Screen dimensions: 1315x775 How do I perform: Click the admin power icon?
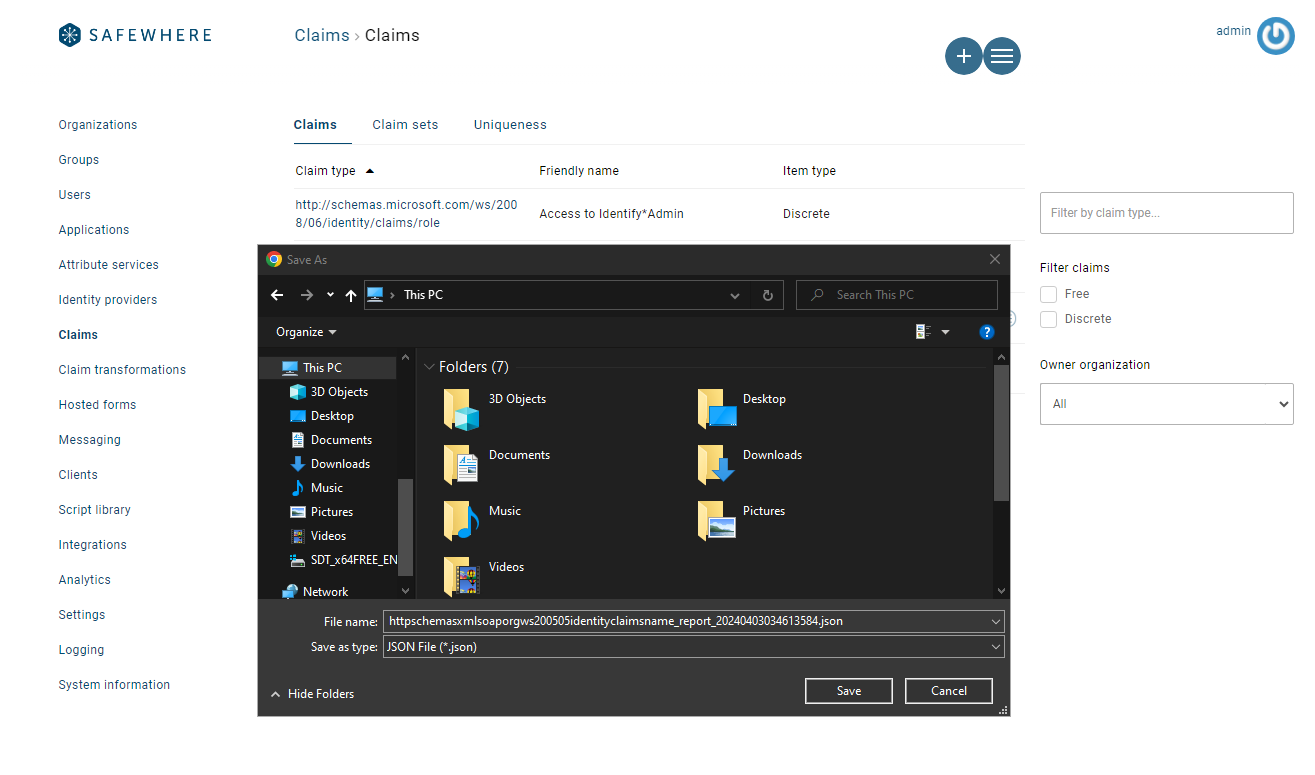(x=1275, y=36)
